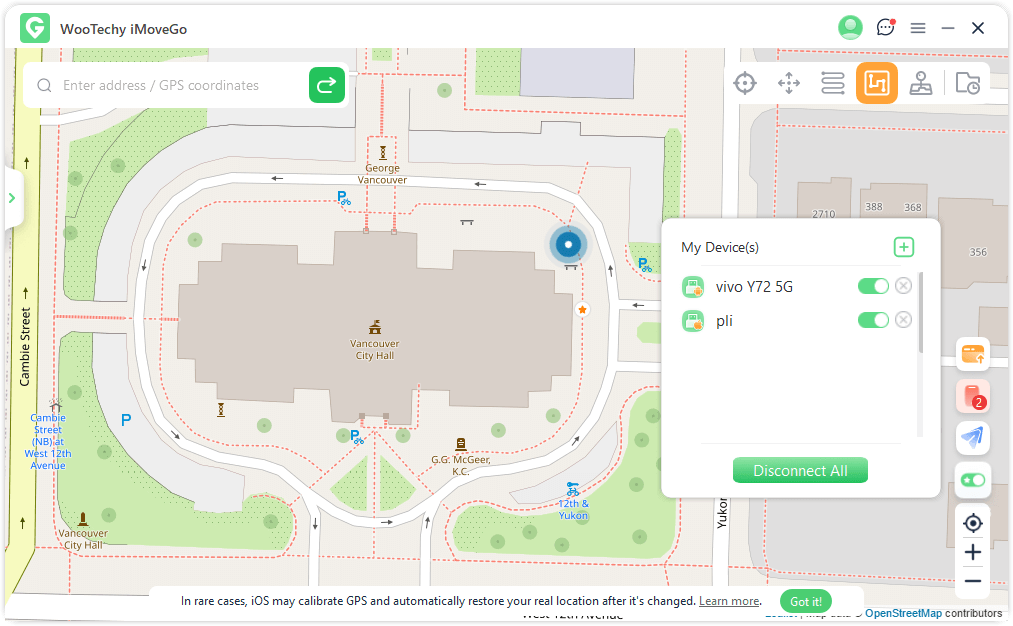The image size is (1013, 626).
Task: Click the green search go arrow button
Action: click(x=327, y=86)
